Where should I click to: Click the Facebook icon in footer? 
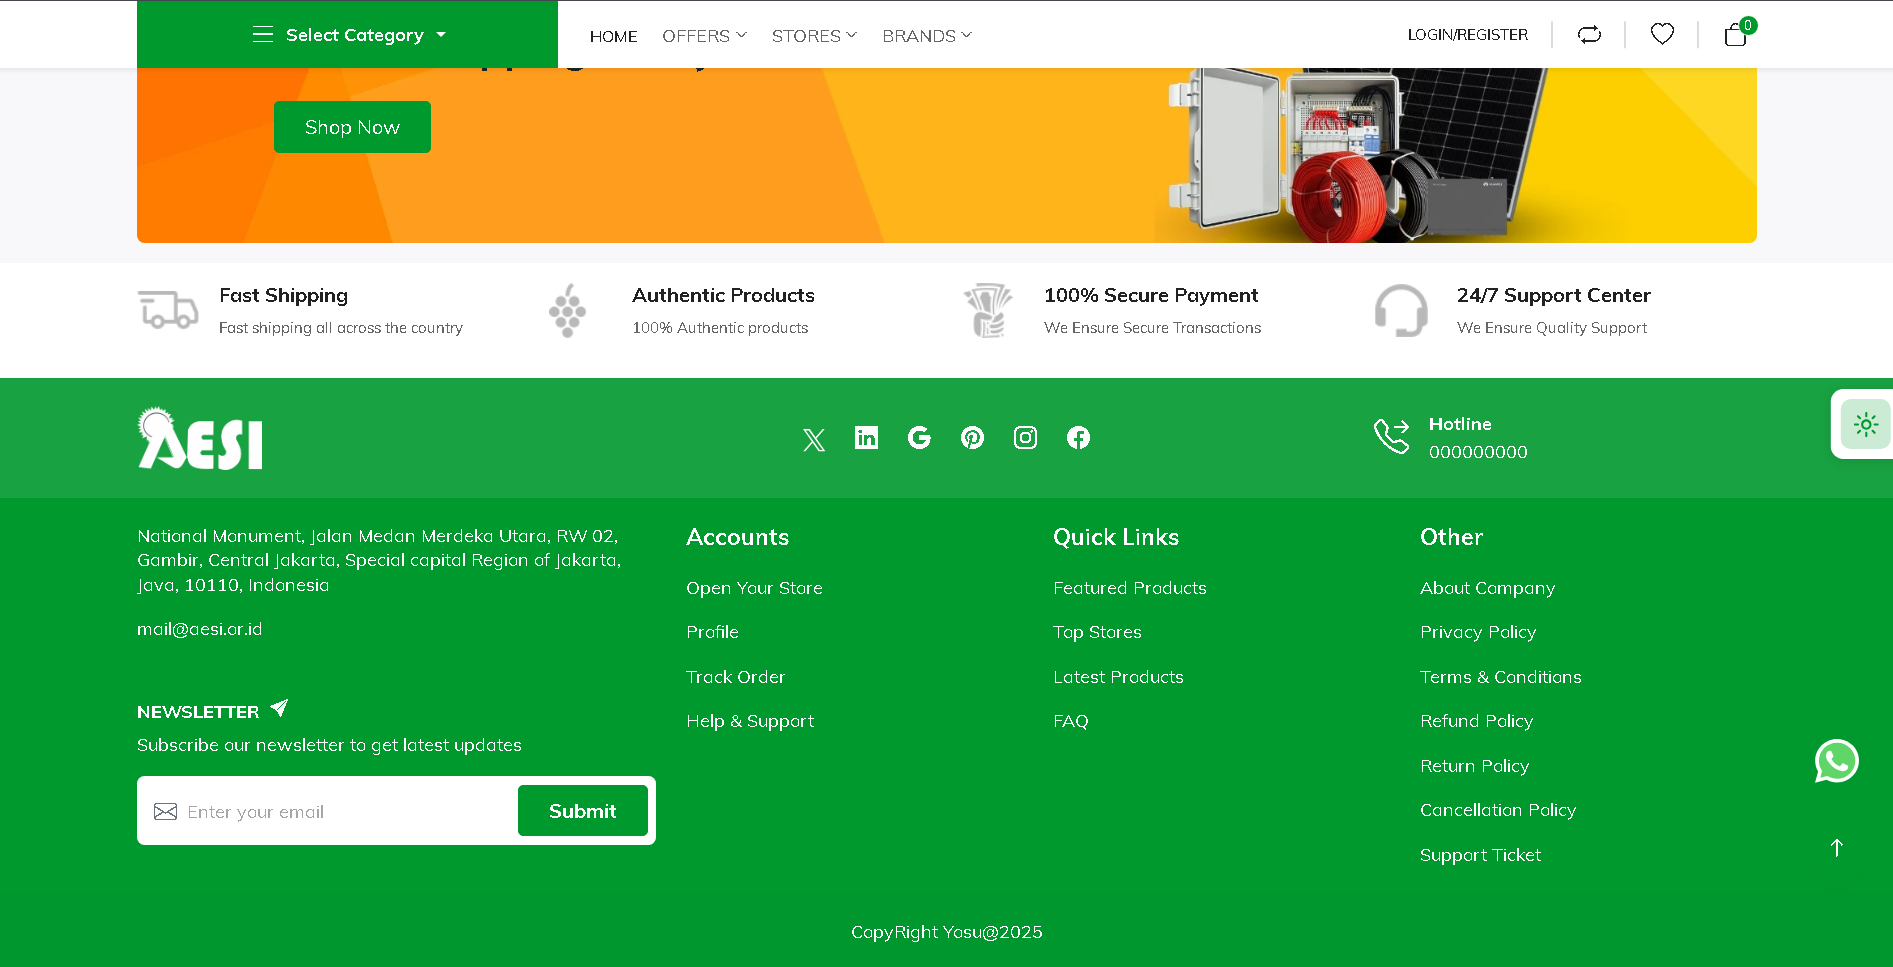click(x=1078, y=438)
